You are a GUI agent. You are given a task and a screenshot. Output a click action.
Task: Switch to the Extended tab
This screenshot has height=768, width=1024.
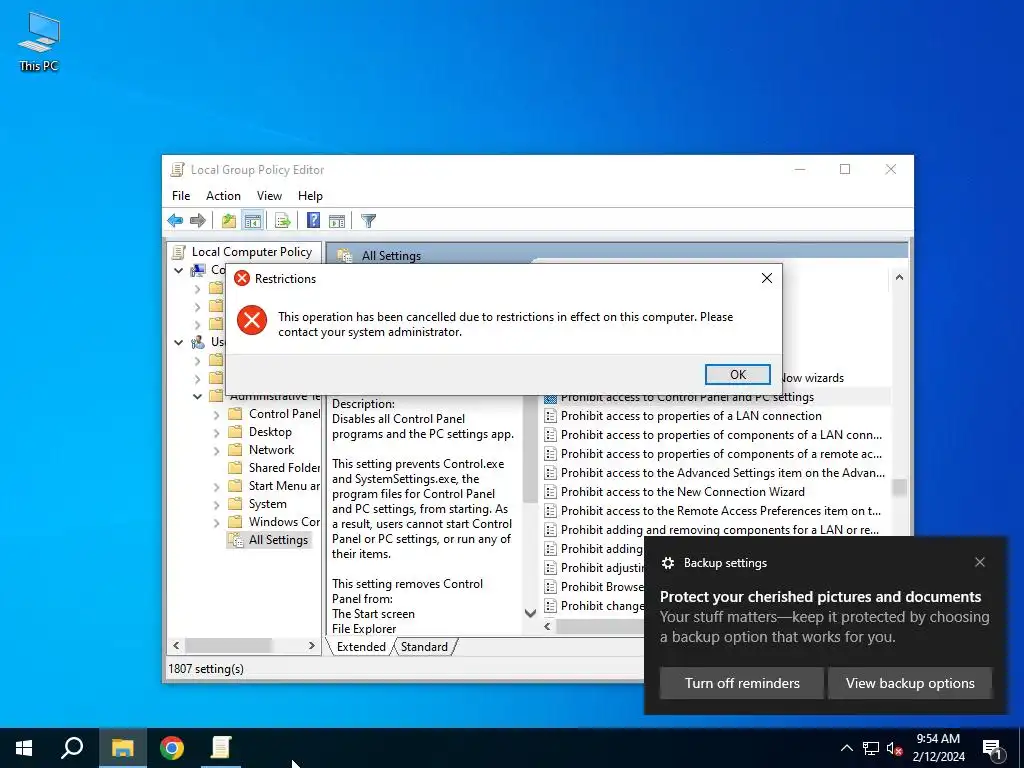click(x=361, y=647)
